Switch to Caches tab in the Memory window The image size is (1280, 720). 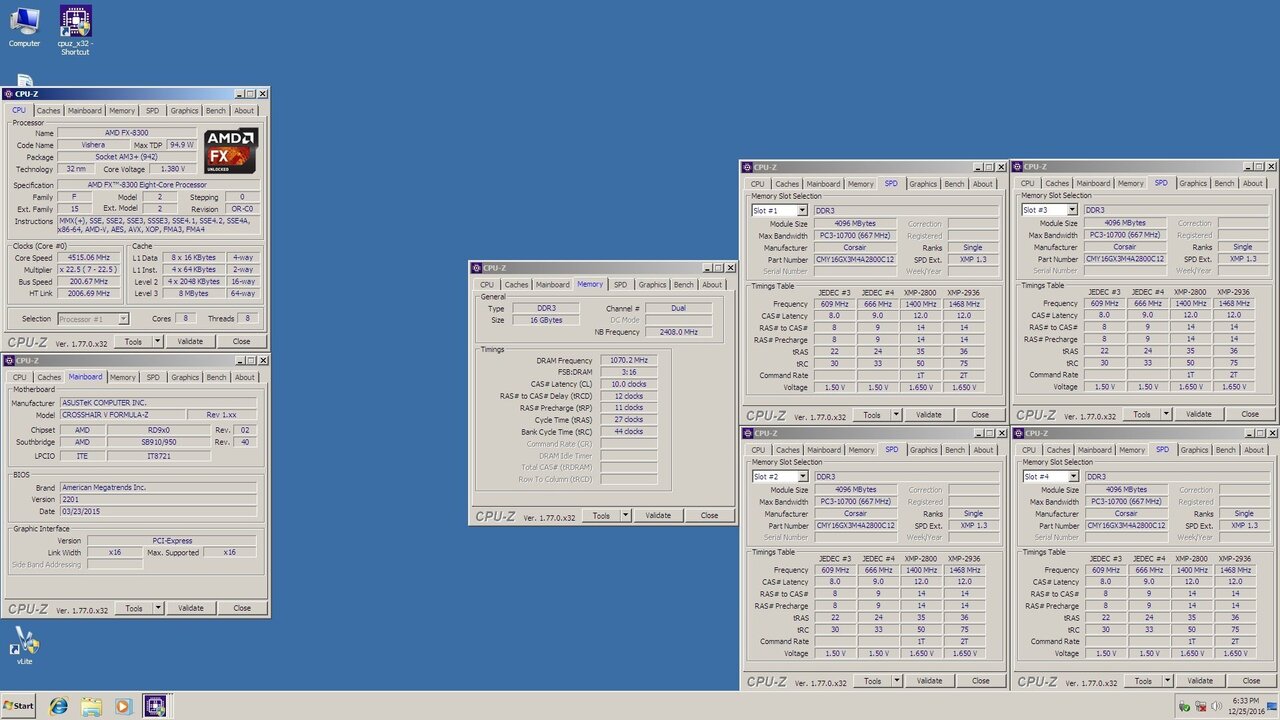[516, 285]
